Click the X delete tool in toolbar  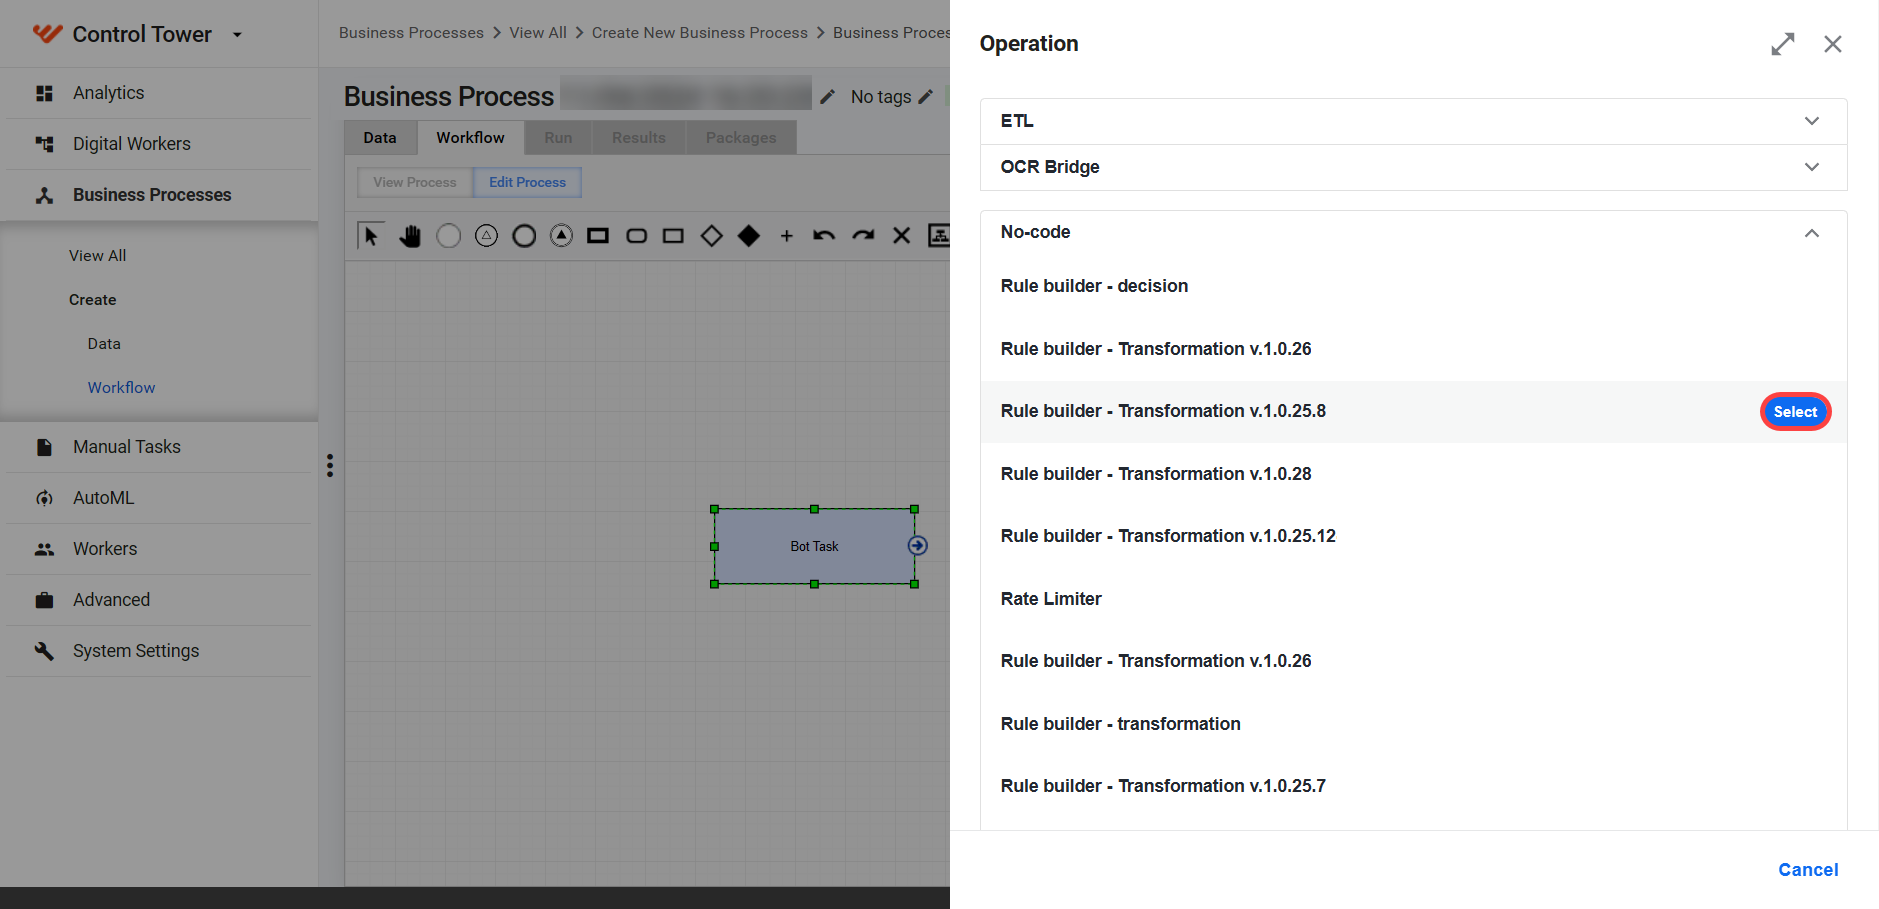point(901,236)
